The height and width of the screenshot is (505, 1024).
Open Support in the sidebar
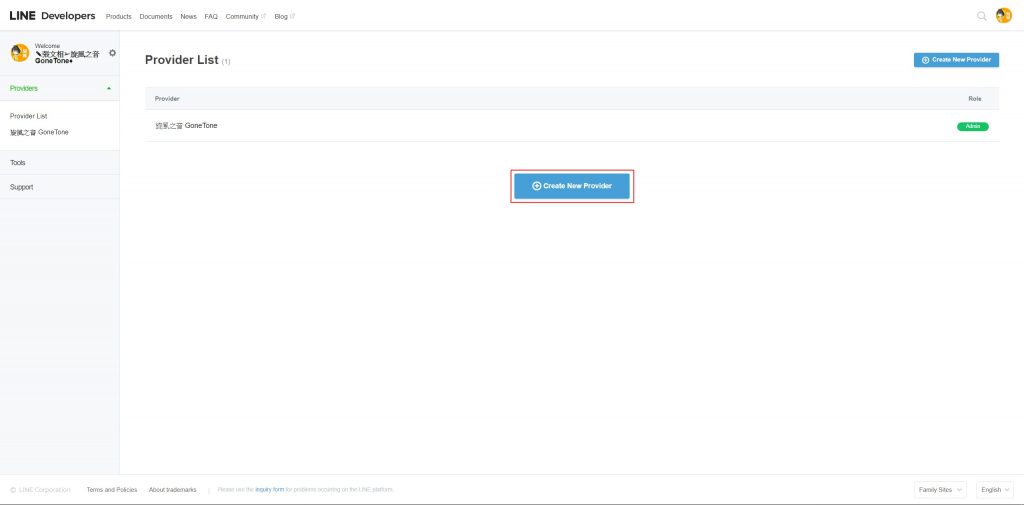click(21, 187)
